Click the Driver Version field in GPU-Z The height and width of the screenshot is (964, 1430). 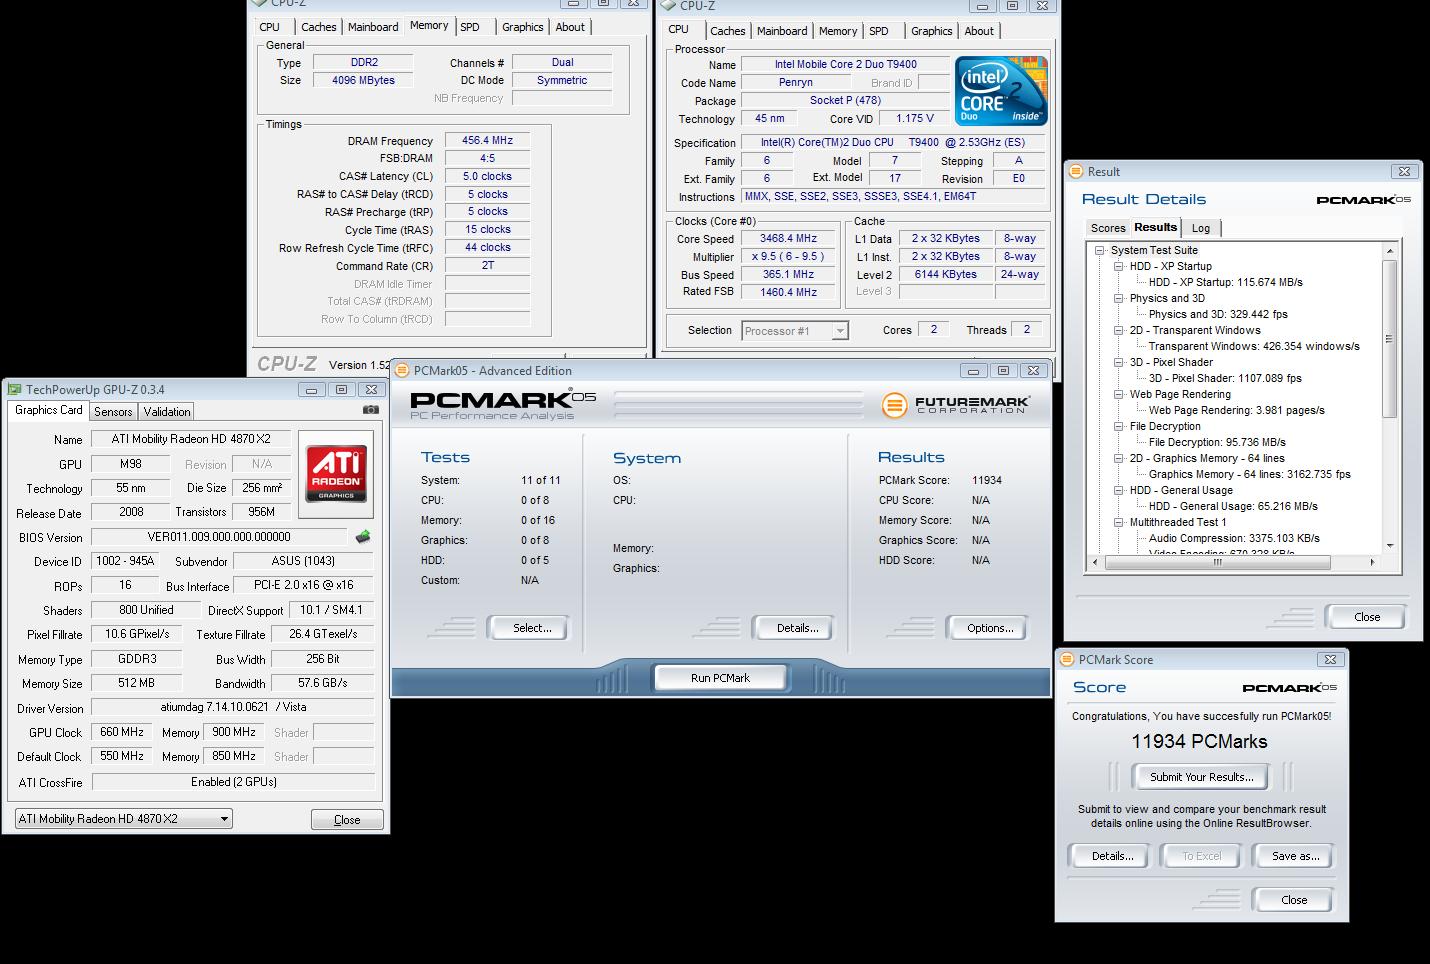coord(233,707)
